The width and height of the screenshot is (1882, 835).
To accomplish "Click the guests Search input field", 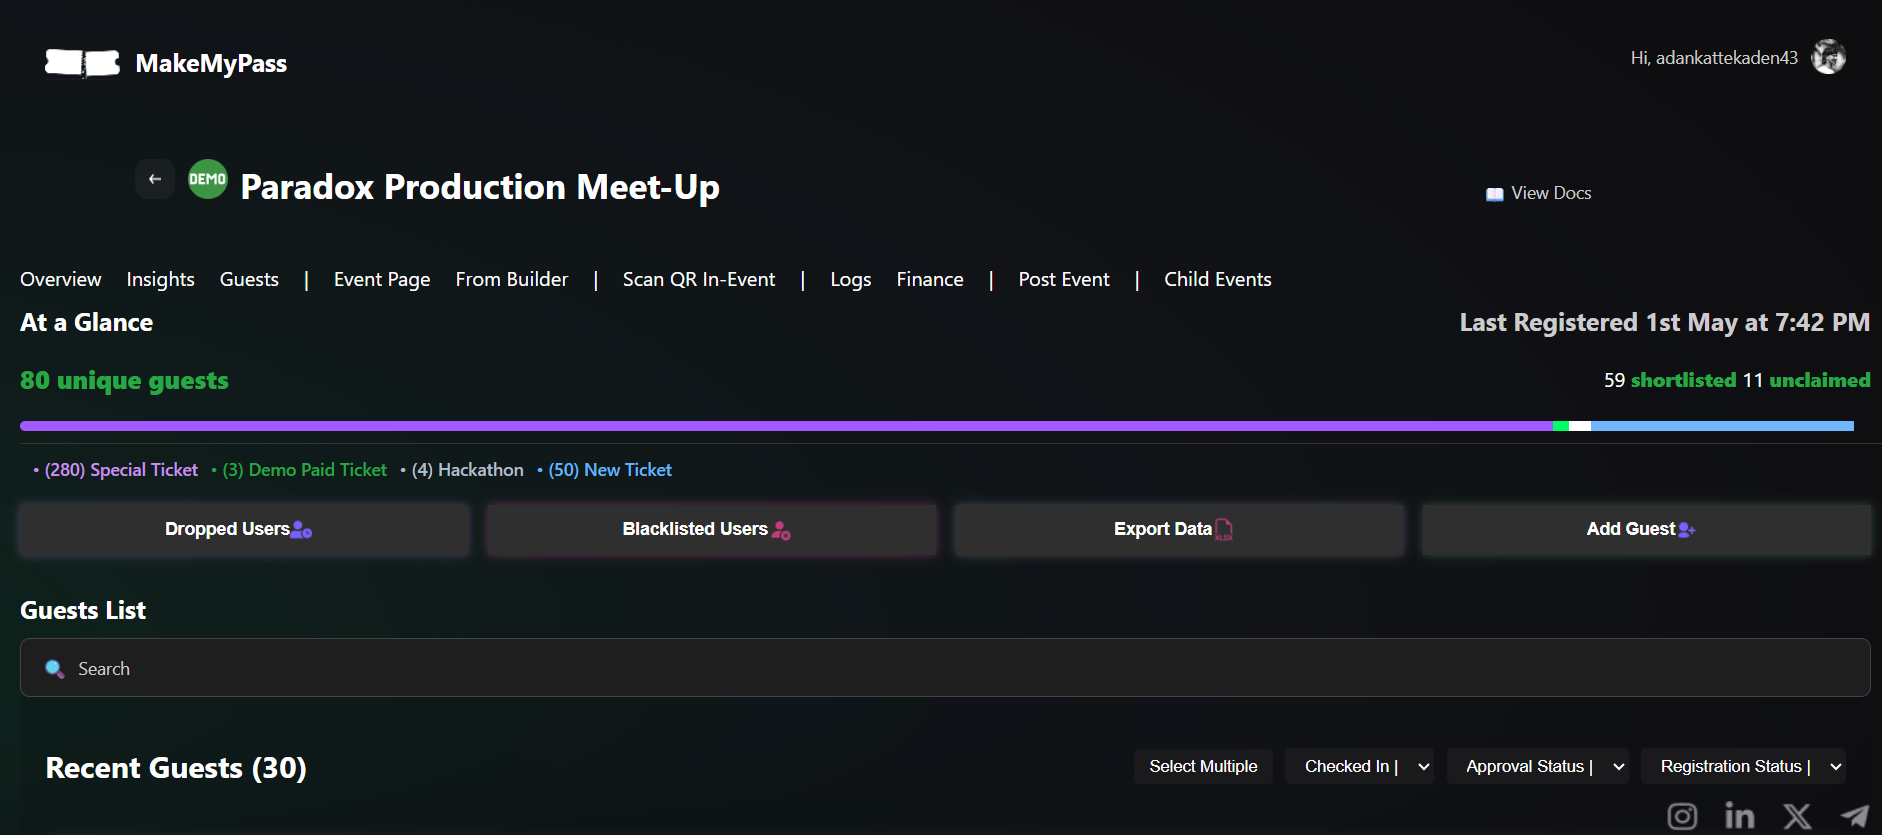I will coord(945,668).
